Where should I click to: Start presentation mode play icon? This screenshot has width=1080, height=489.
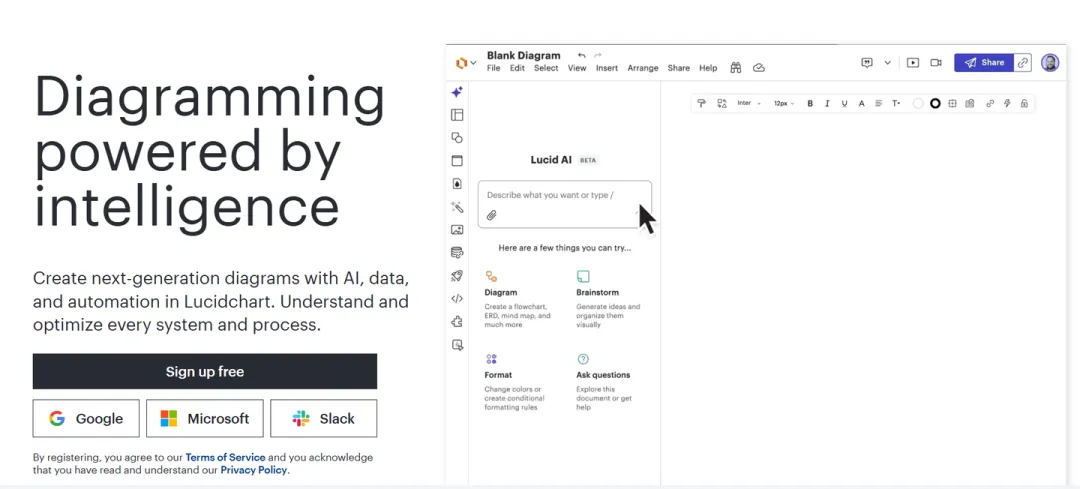click(x=913, y=63)
